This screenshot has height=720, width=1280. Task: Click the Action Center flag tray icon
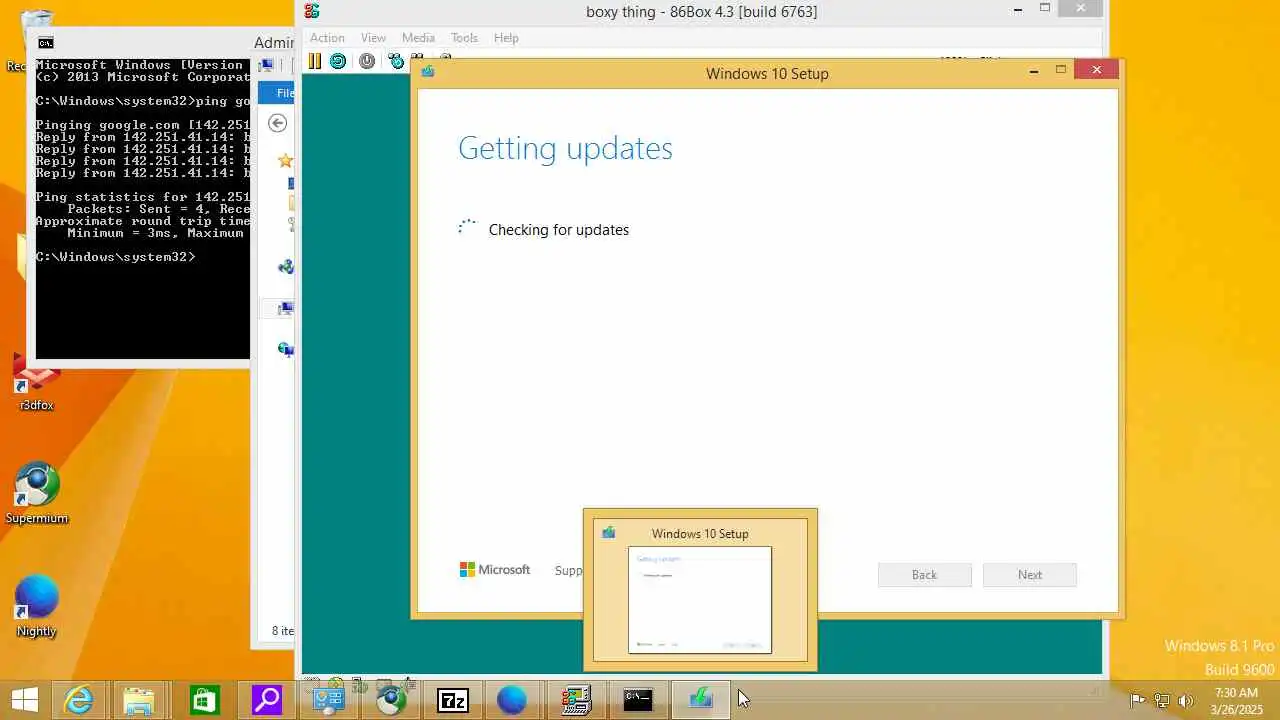1137,700
